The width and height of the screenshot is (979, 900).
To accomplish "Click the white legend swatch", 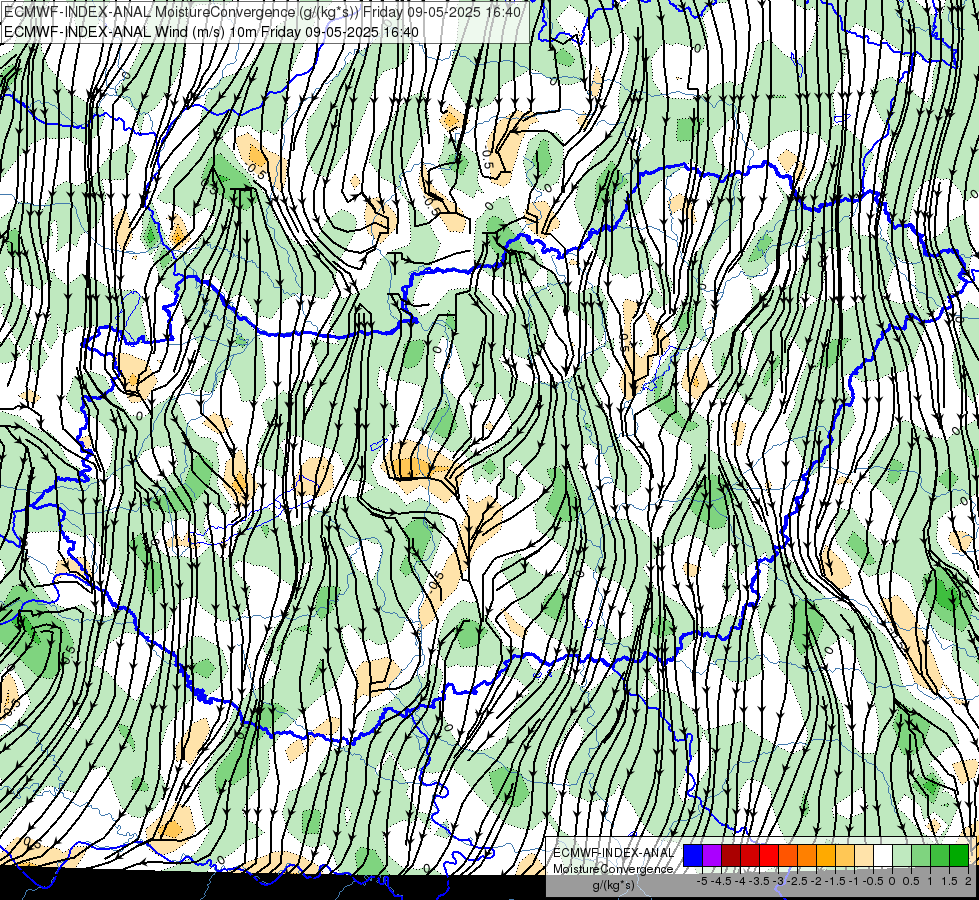I will pos(883,856).
